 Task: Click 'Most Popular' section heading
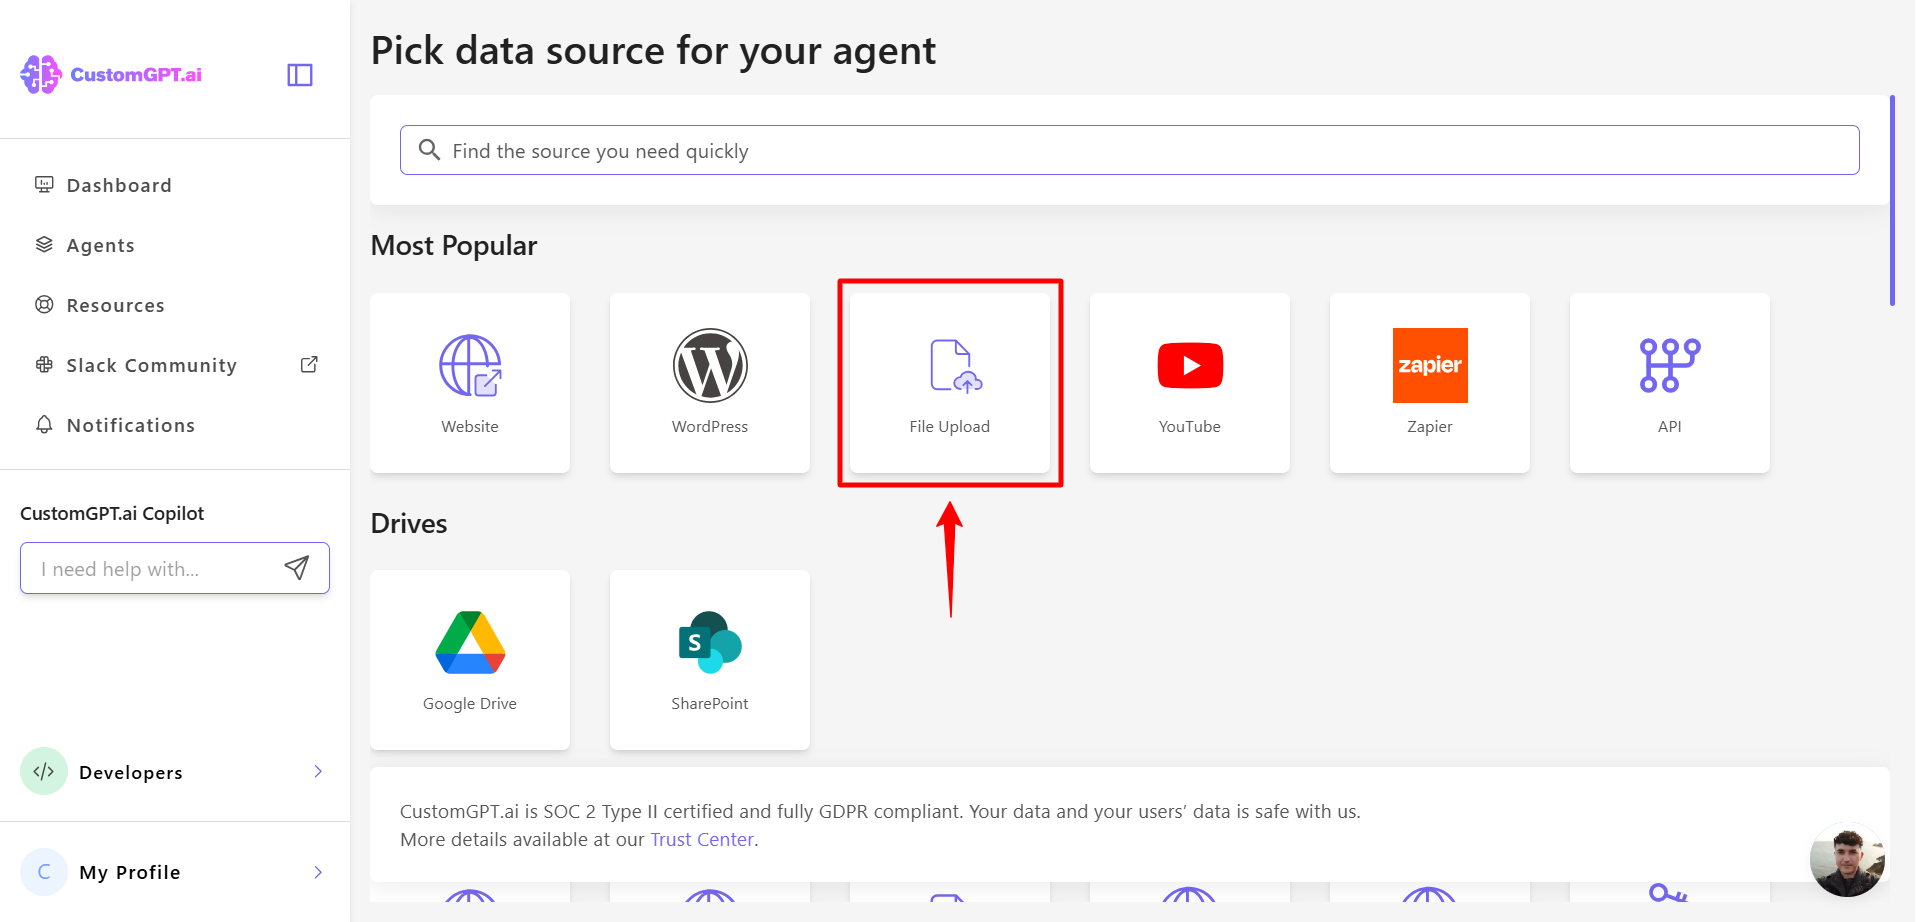[x=454, y=246]
